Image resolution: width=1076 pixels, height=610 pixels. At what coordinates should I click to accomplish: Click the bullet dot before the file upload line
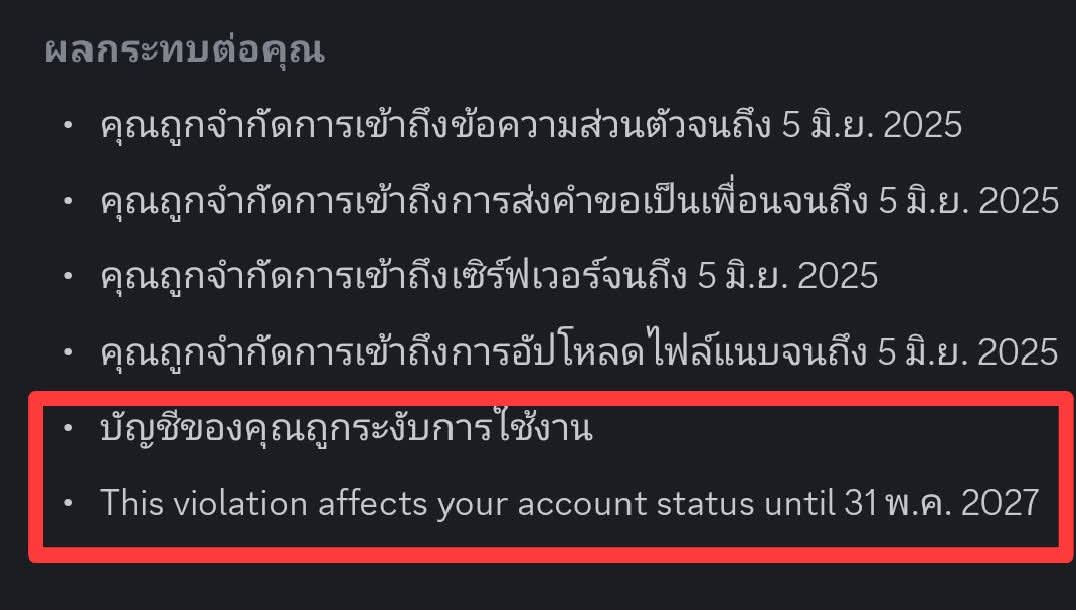[x=67, y=351]
